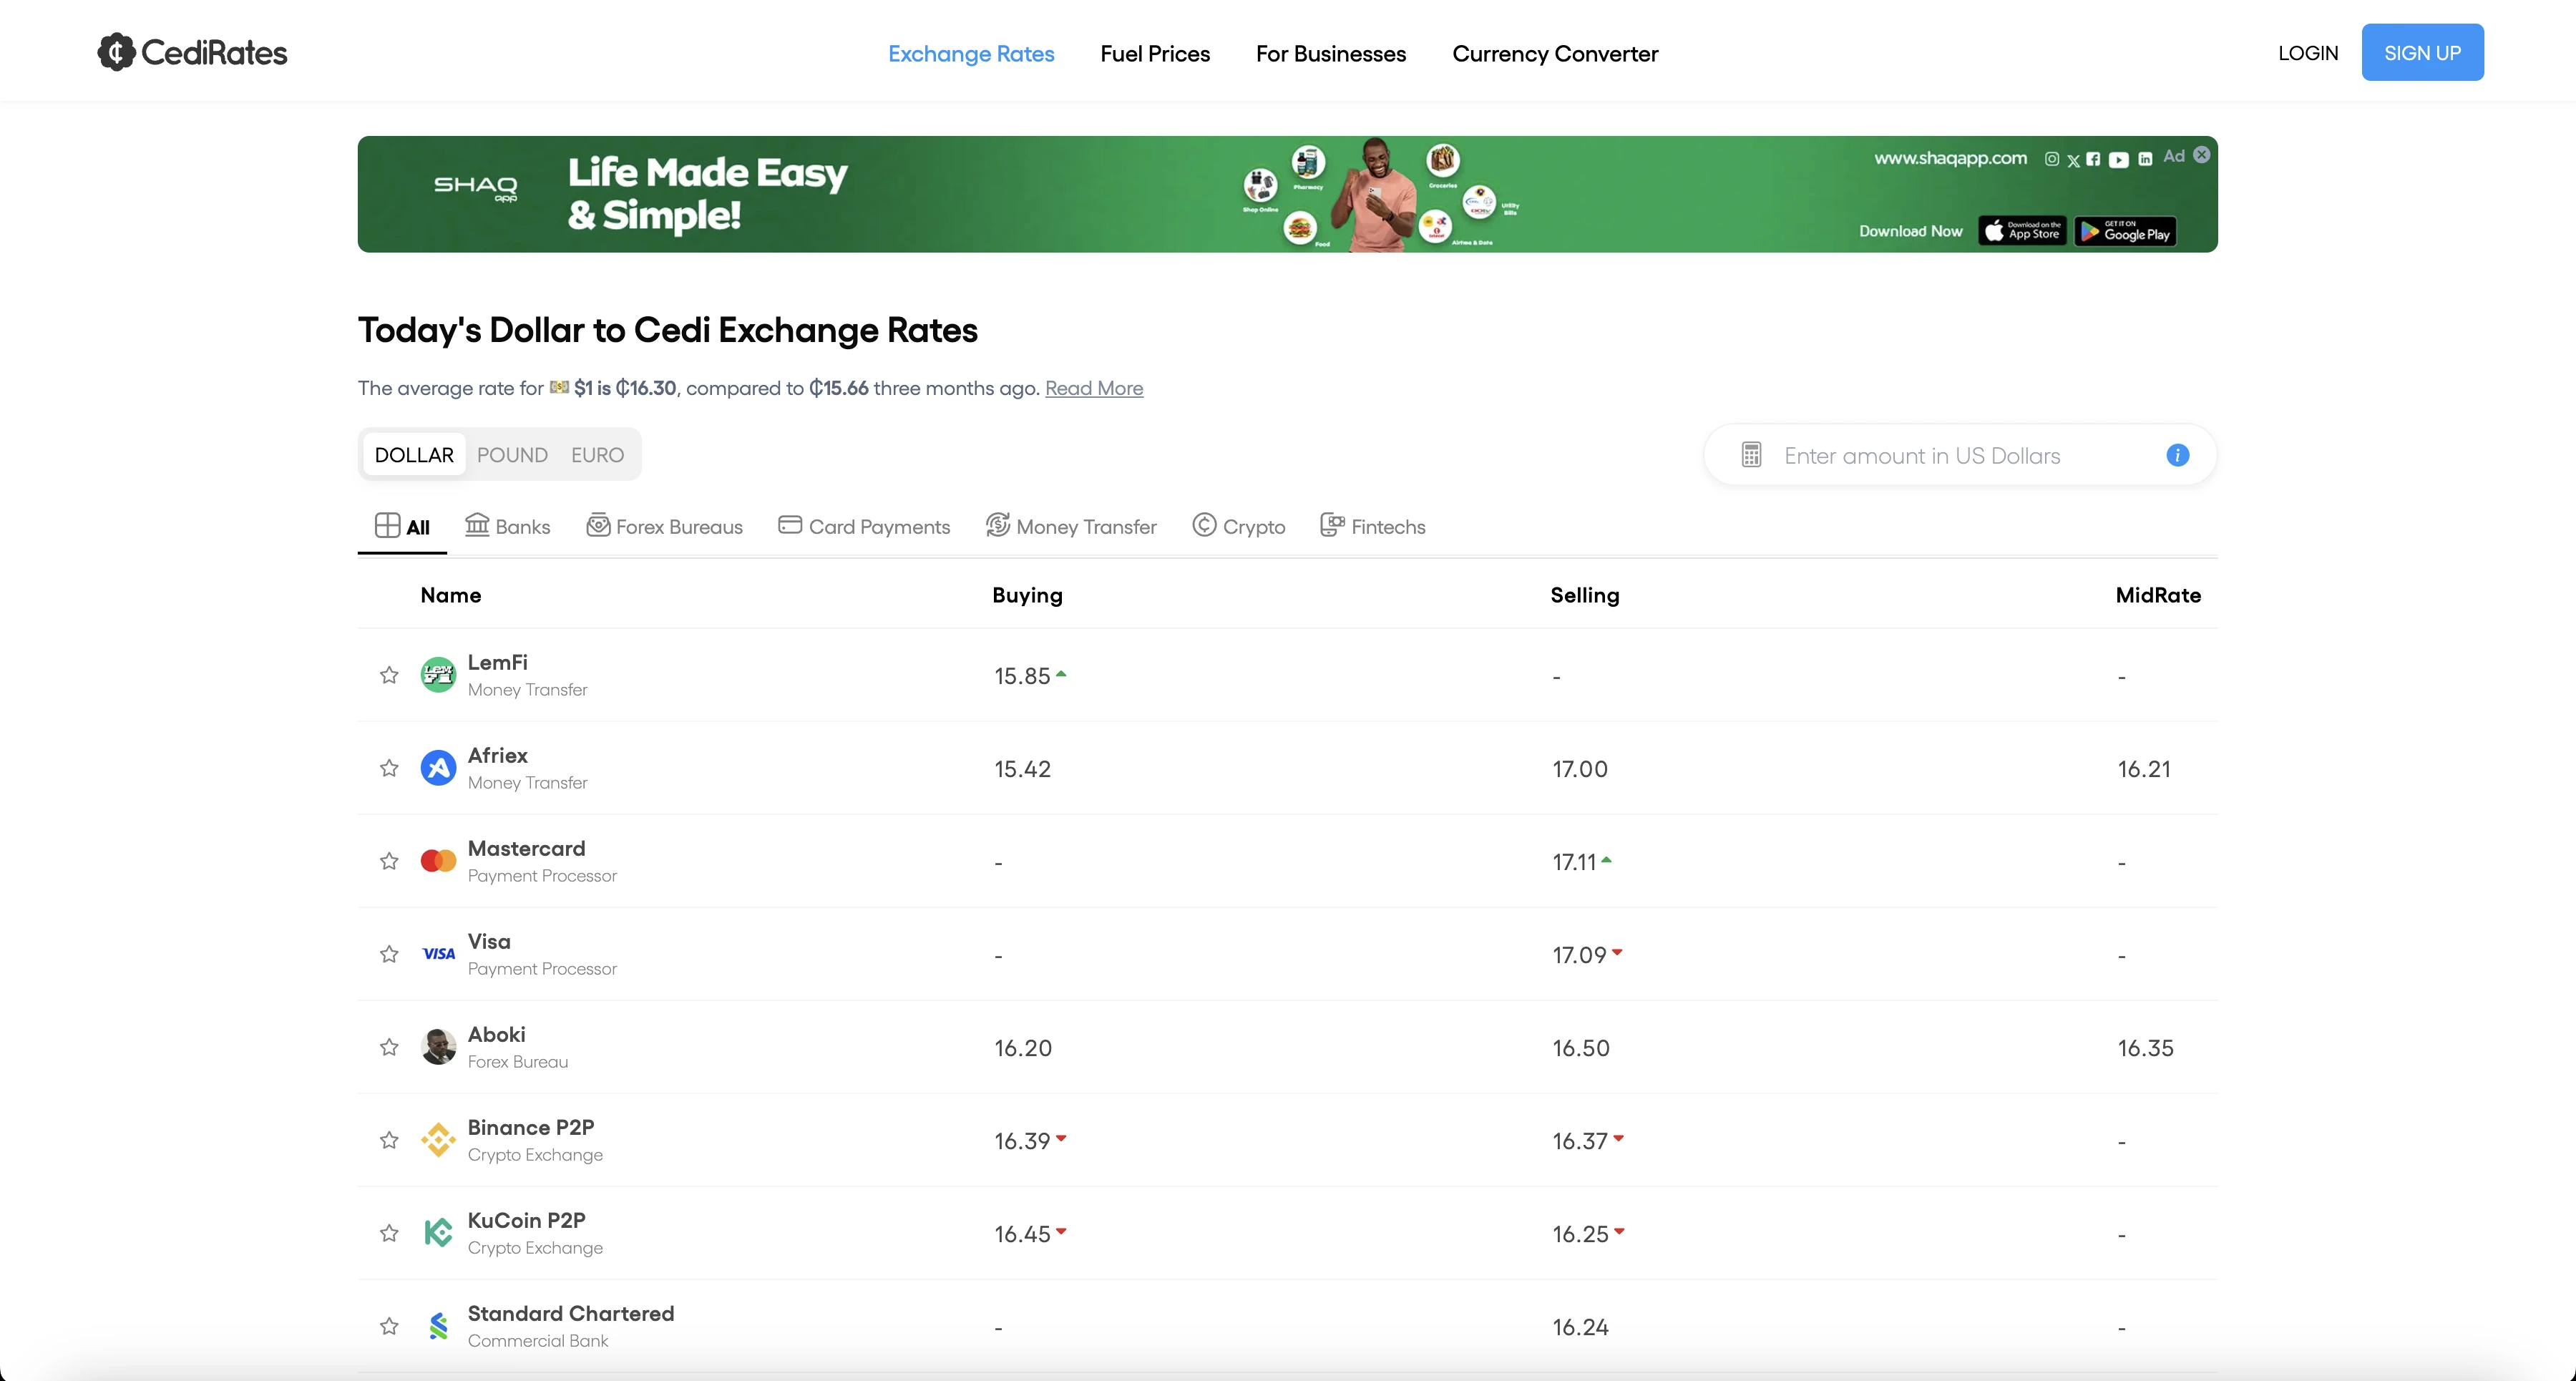2576x1381 pixels.
Task: Switch to the Banks tab
Action: 508,526
